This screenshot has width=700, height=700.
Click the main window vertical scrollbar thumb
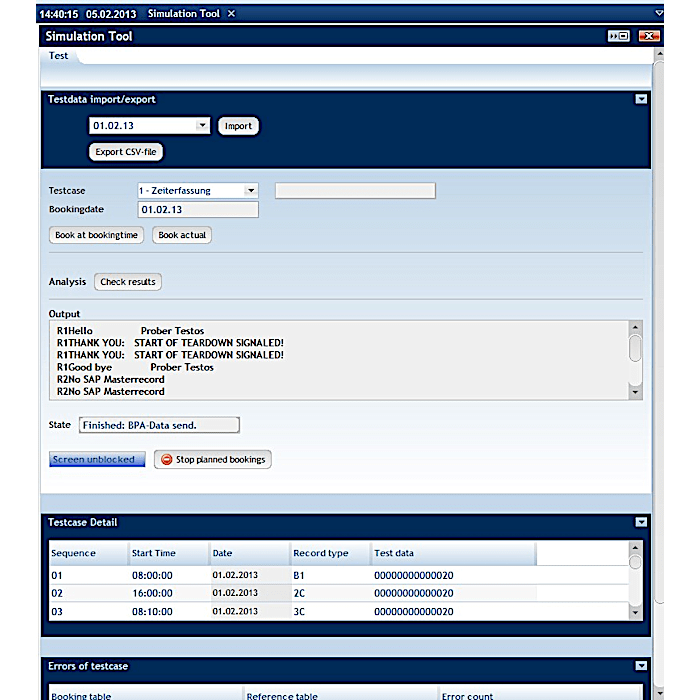pyautogui.click(x=659, y=333)
